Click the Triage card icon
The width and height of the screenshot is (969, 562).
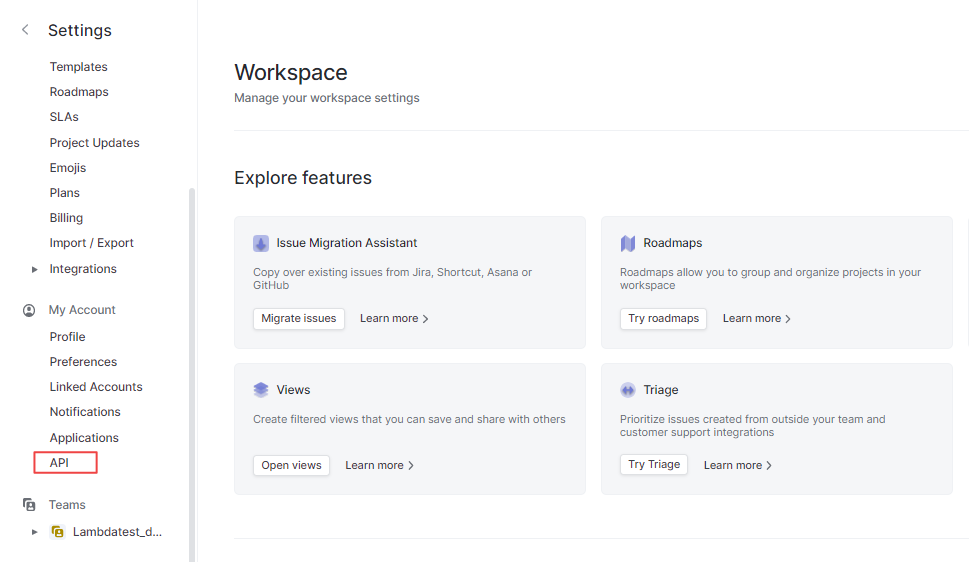628,390
